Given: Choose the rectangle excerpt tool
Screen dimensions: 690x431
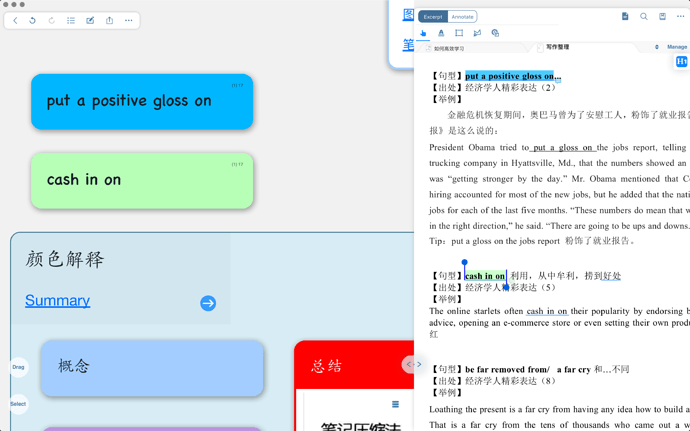Looking at the screenshot, I should point(459,33).
